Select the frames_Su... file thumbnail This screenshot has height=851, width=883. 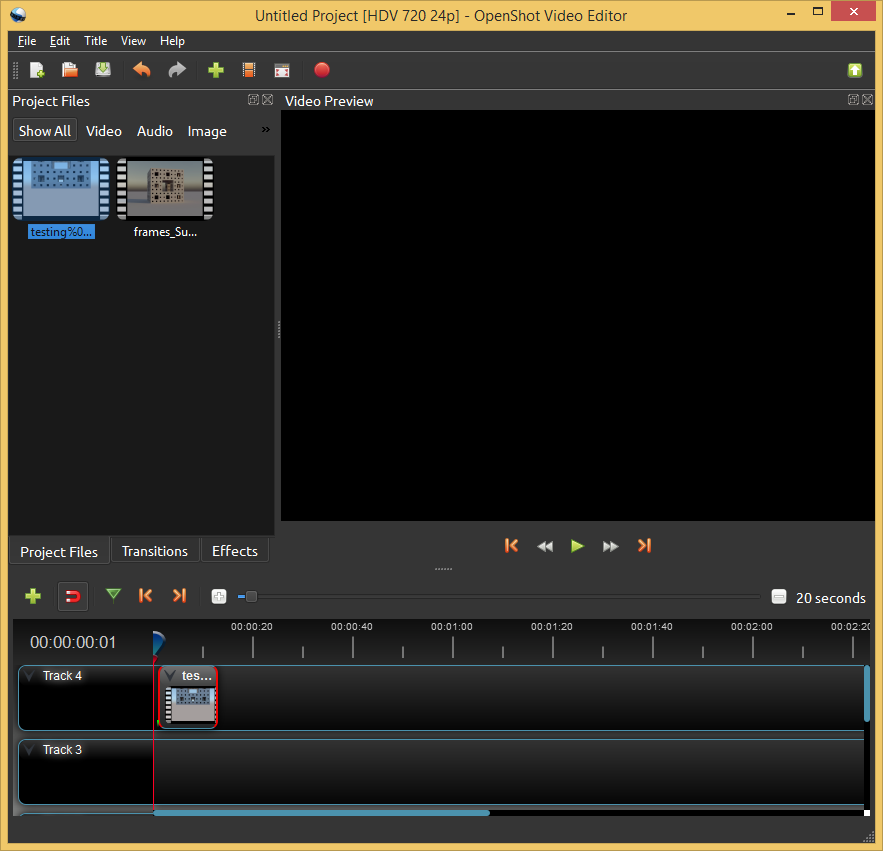[x=165, y=189]
